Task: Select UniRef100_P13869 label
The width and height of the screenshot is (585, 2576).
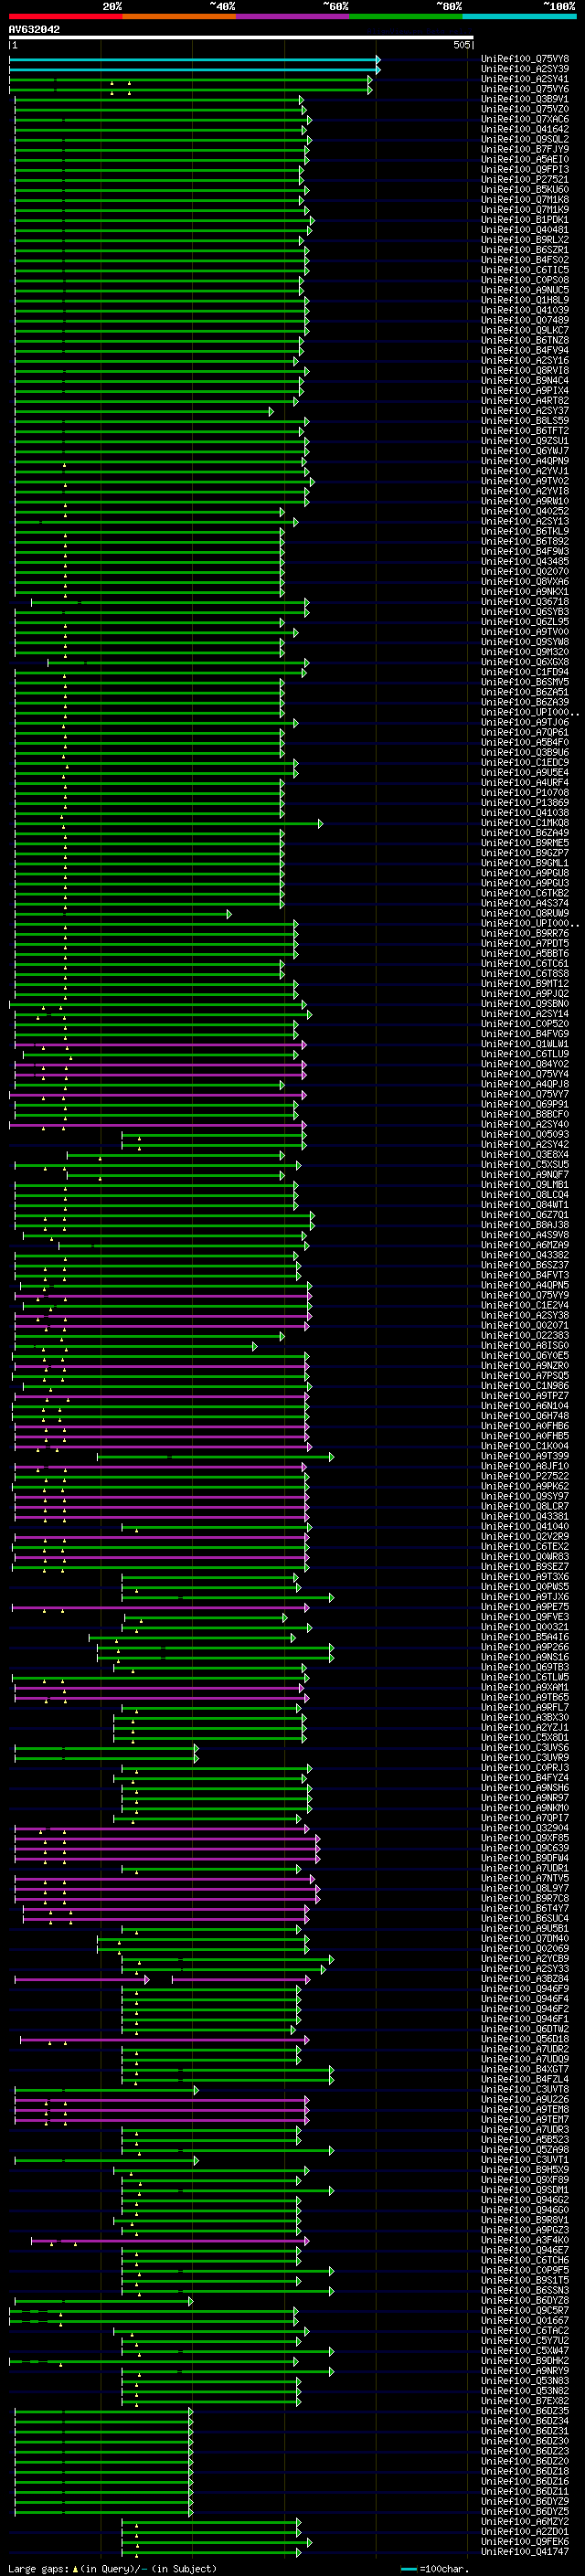Action: pos(525,802)
